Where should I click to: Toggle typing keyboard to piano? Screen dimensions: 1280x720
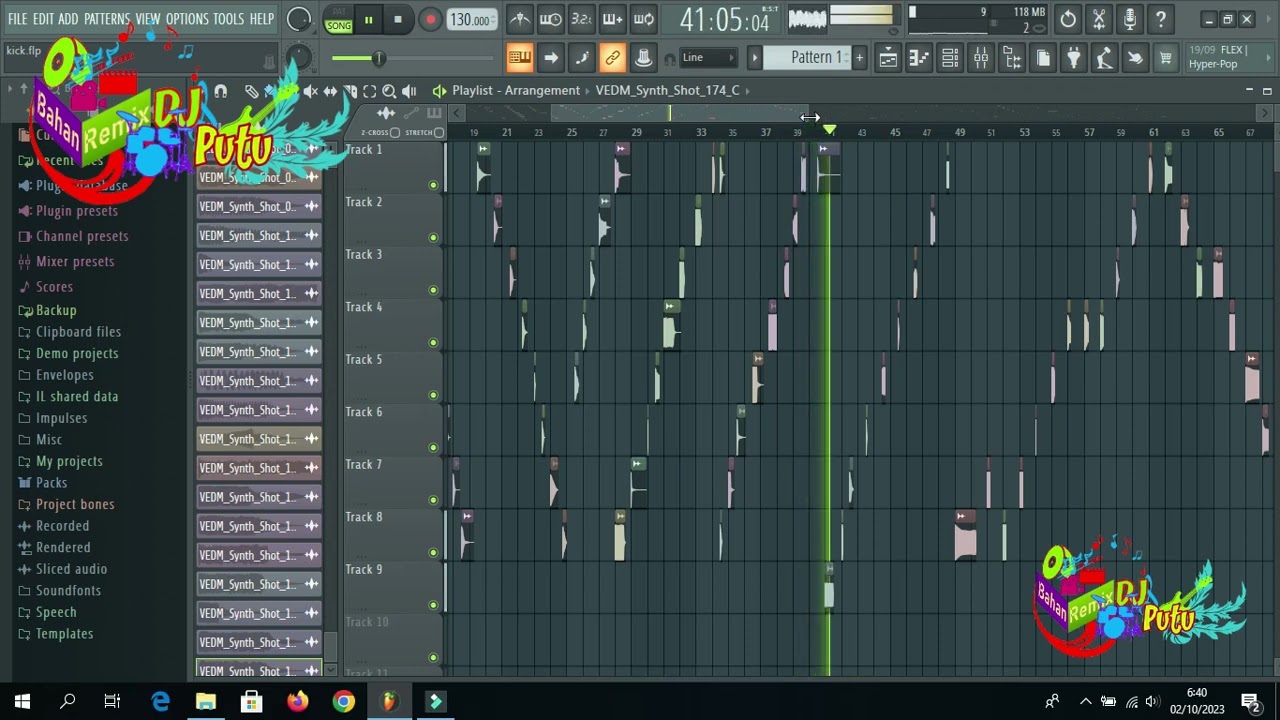tap(519, 58)
